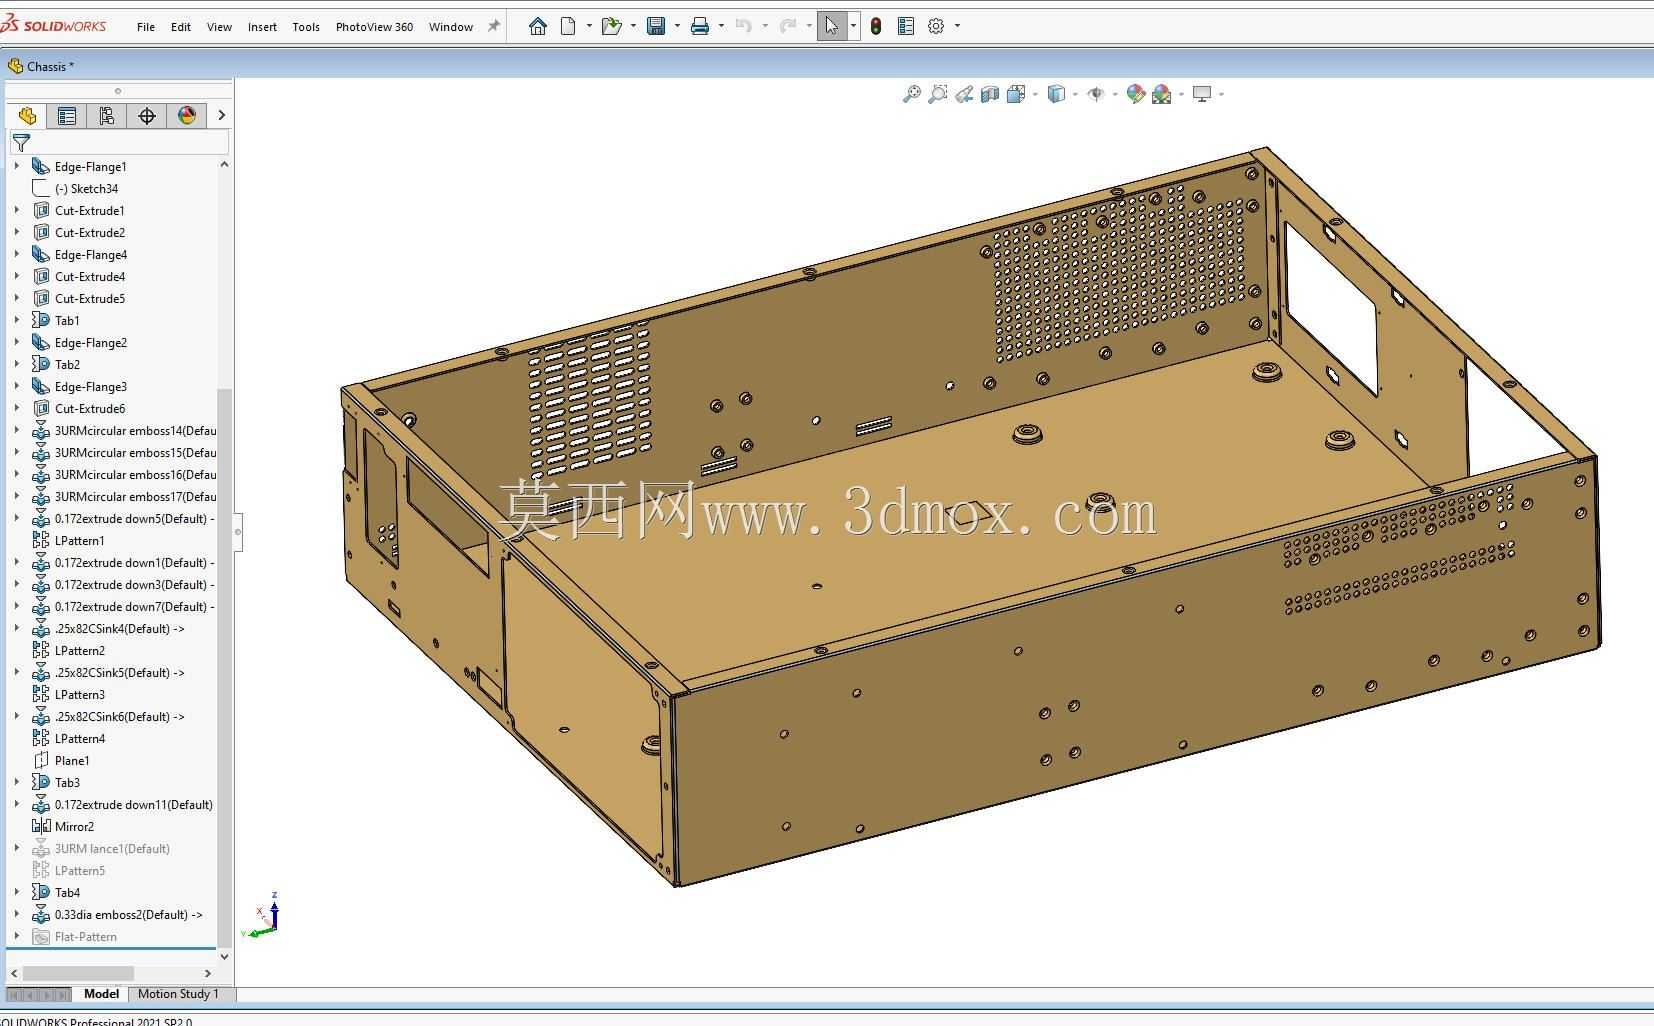Click the View Orientation icon

click(x=1016, y=94)
